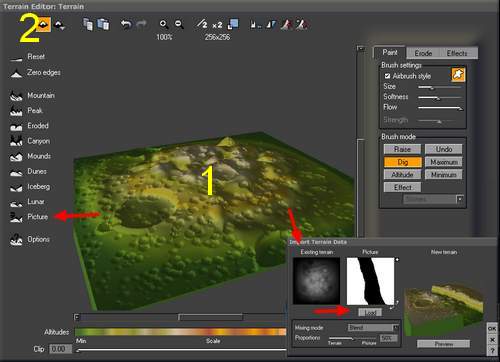Adjust the Proportions Terrain/Picture slider

pyautogui.click(x=352, y=339)
